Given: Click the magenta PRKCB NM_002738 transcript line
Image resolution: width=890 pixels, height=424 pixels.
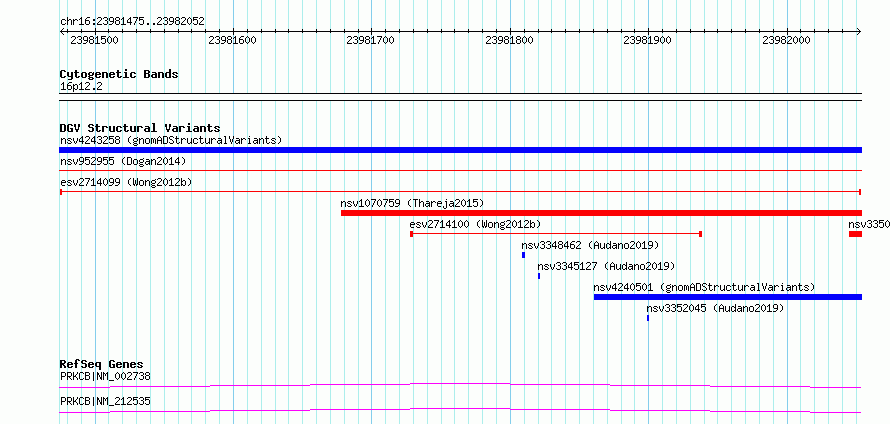Looking at the screenshot, I should point(460,385).
